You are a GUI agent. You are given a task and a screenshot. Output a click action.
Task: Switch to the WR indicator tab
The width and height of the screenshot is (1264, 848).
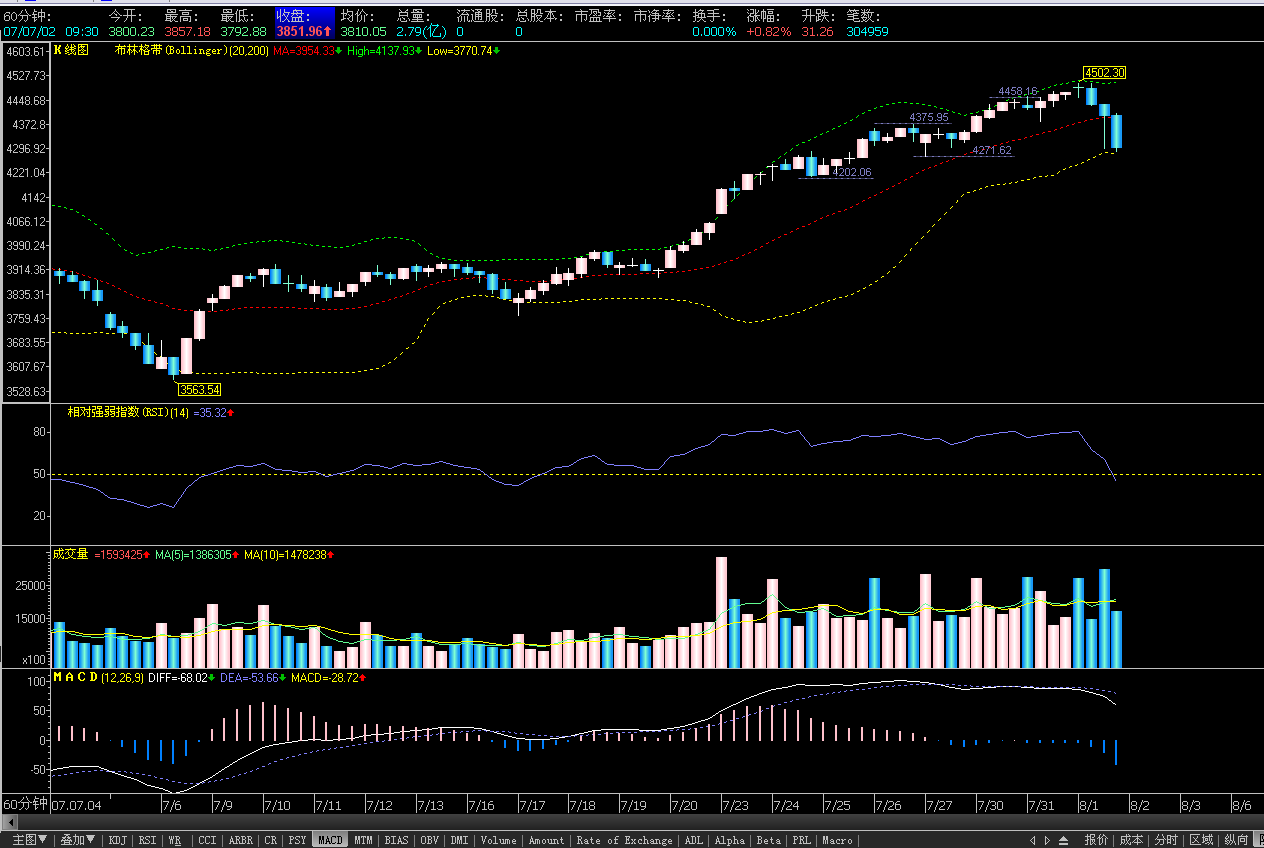click(175, 841)
